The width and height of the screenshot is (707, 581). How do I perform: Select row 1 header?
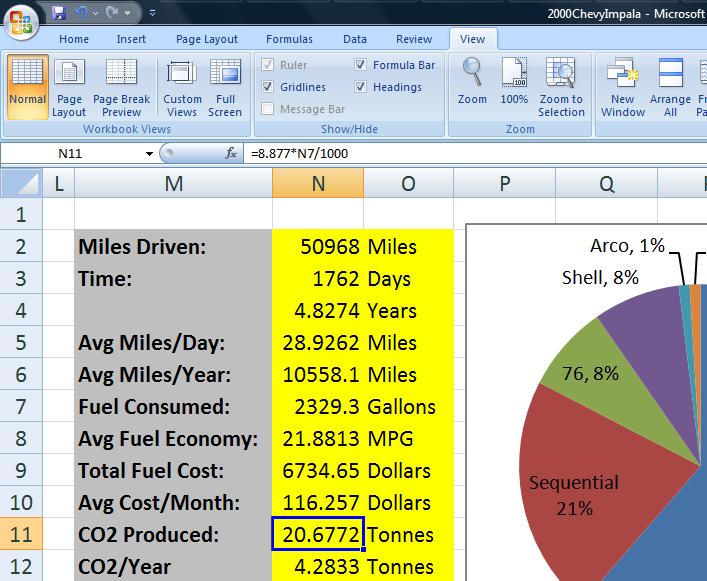(21, 214)
